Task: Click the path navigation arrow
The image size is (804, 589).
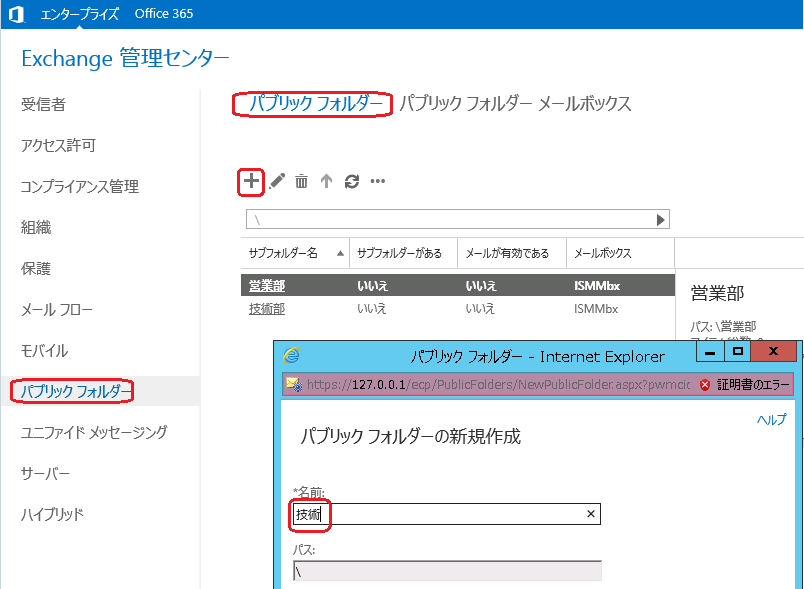Action: pos(660,220)
